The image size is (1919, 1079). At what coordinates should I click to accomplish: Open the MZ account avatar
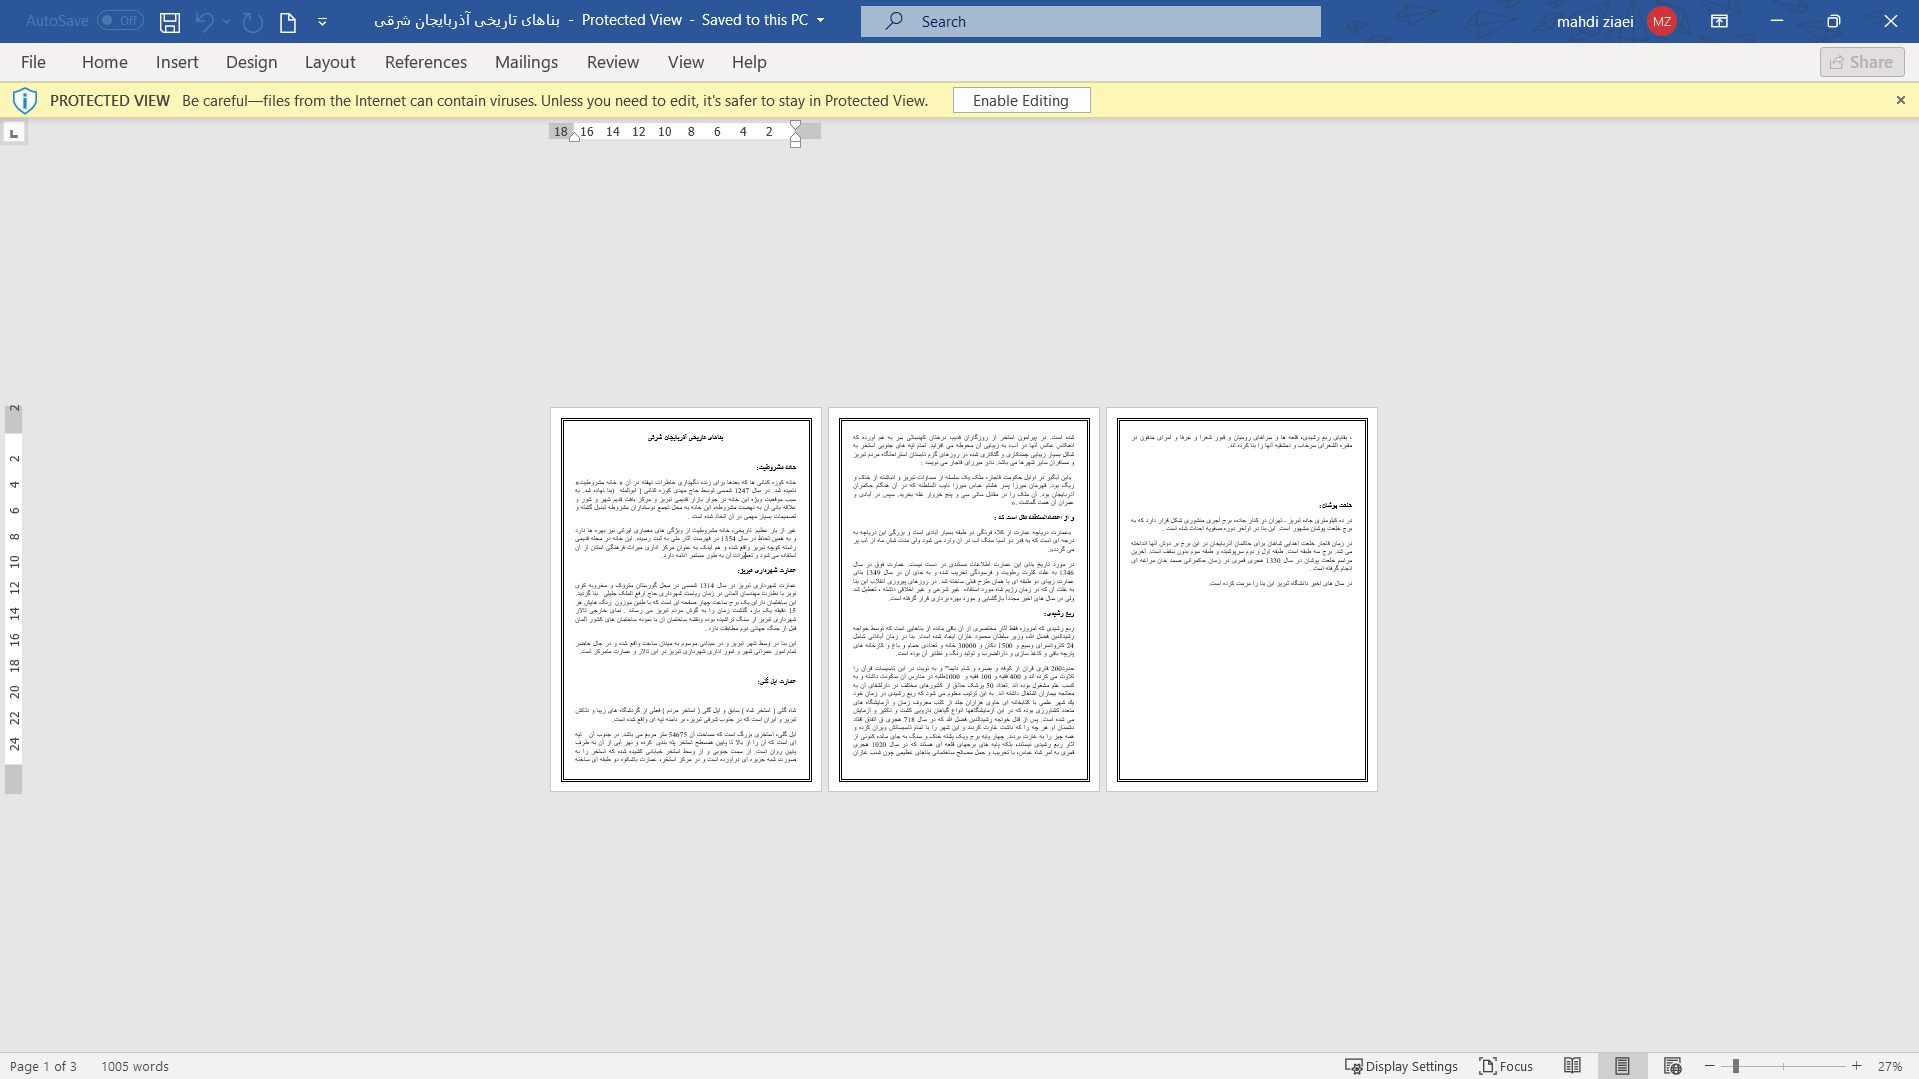[1662, 21]
